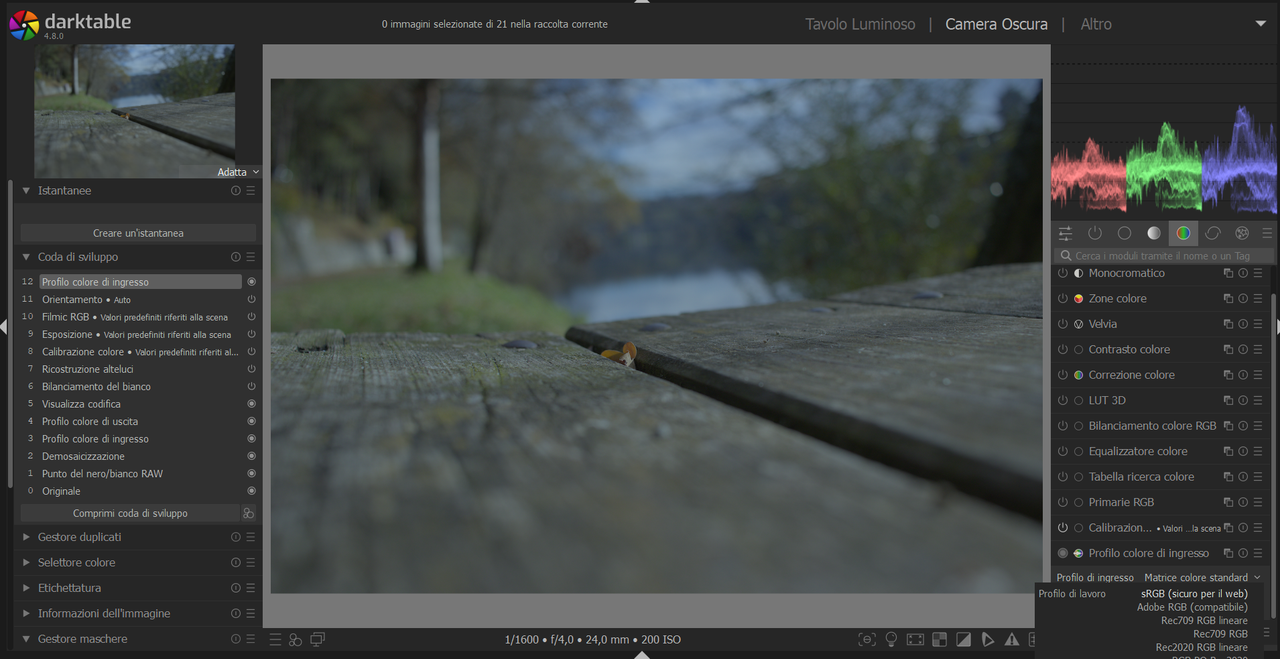Enable the Correzione colore module
1280x659 pixels.
point(1063,375)
